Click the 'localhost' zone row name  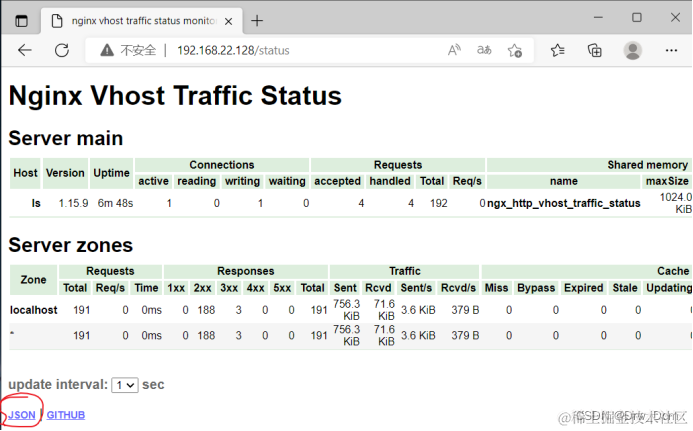pos(34,310)
